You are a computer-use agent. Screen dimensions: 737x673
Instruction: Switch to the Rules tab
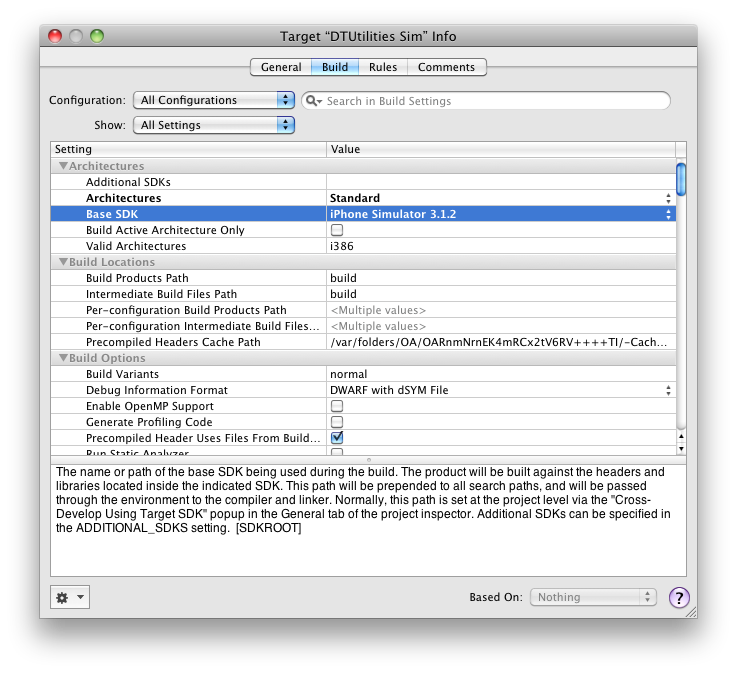pyautogui.click(x=382, y=67)
